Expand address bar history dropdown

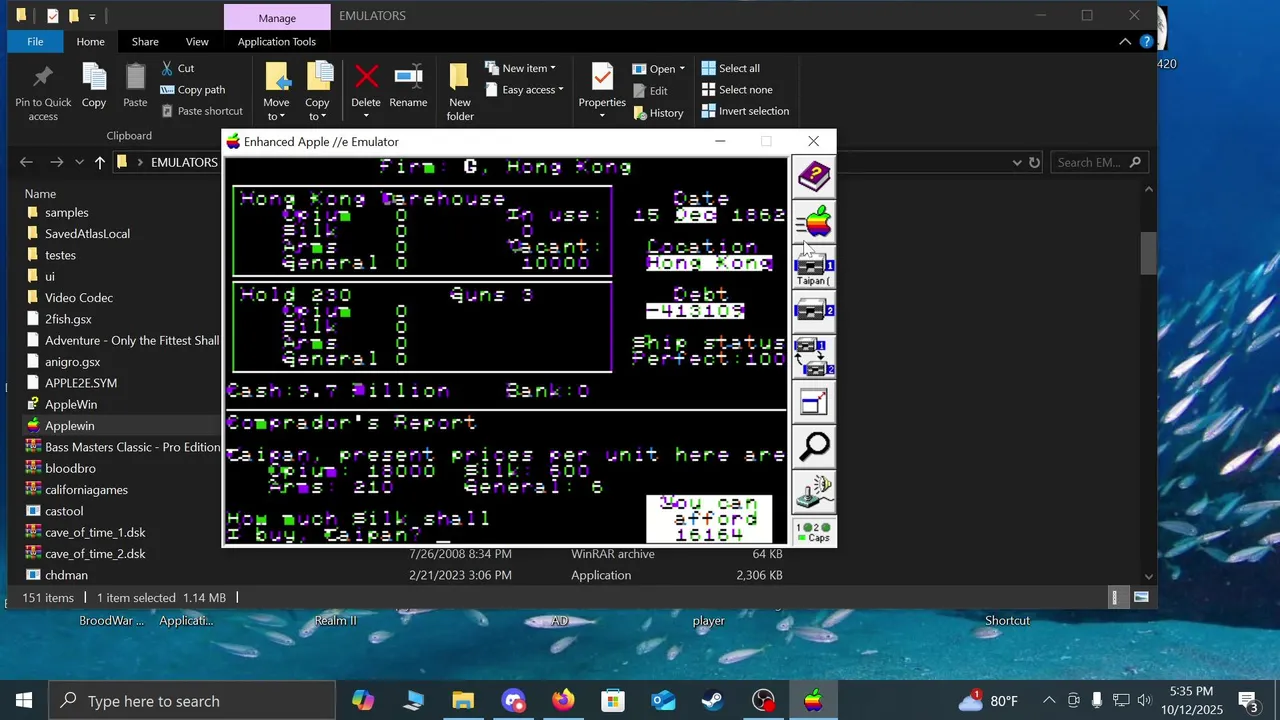[1017, 162]
